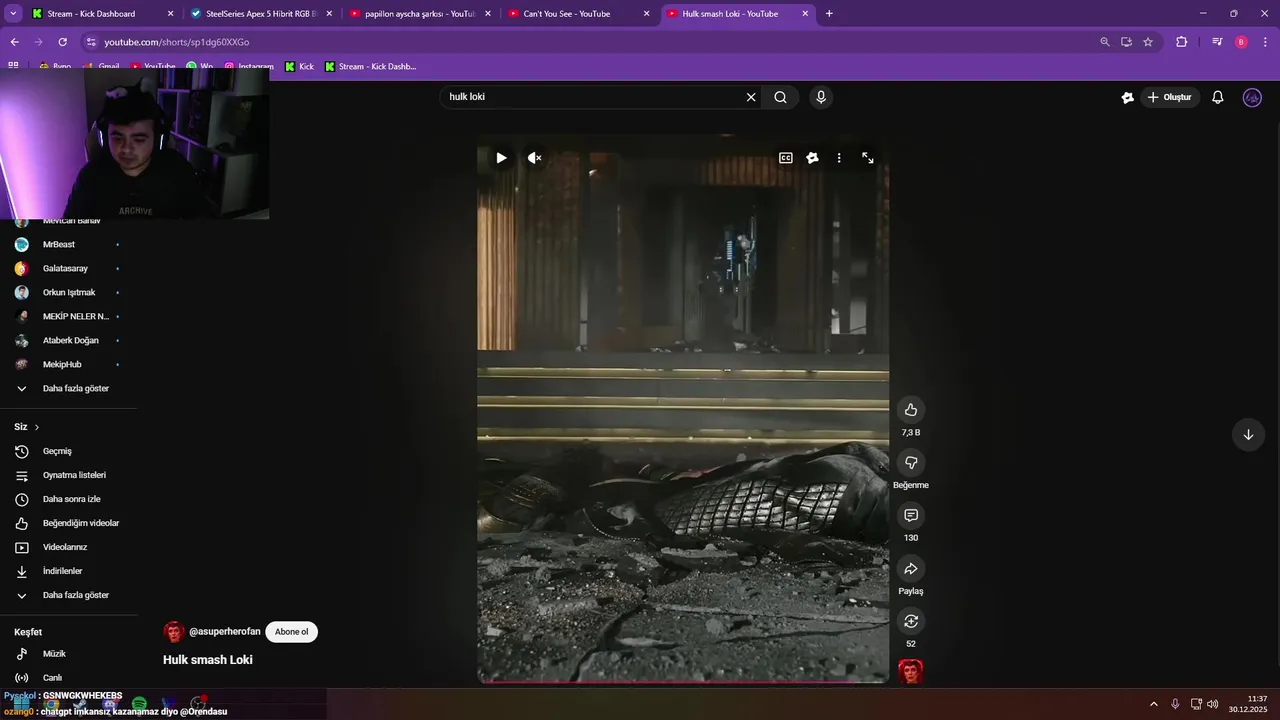Open the comments with 130 count

pos(911,515)
